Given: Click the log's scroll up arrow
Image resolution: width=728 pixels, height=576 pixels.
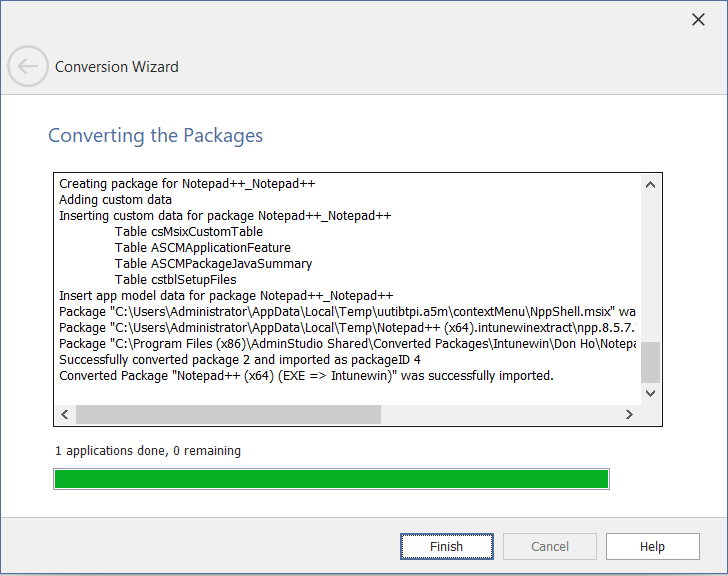Looking at the screenshot, I should tap(650, 184).
